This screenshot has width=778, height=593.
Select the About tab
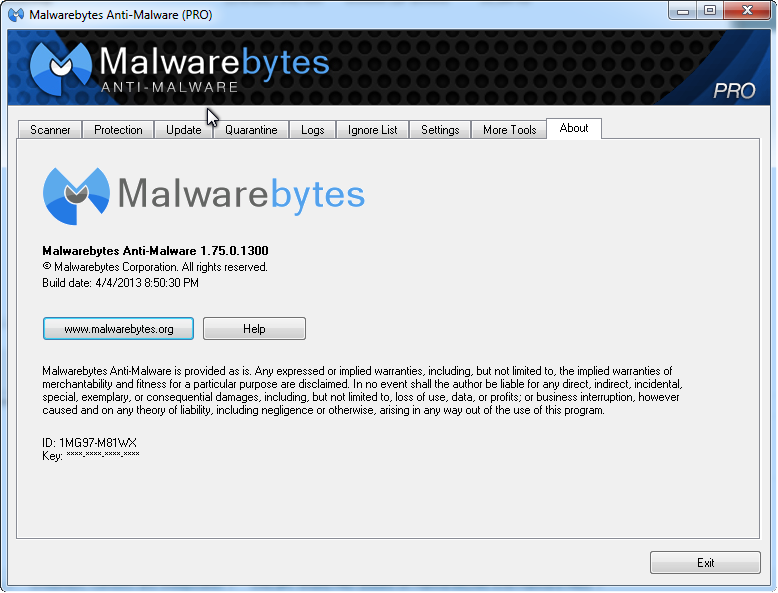574,128
